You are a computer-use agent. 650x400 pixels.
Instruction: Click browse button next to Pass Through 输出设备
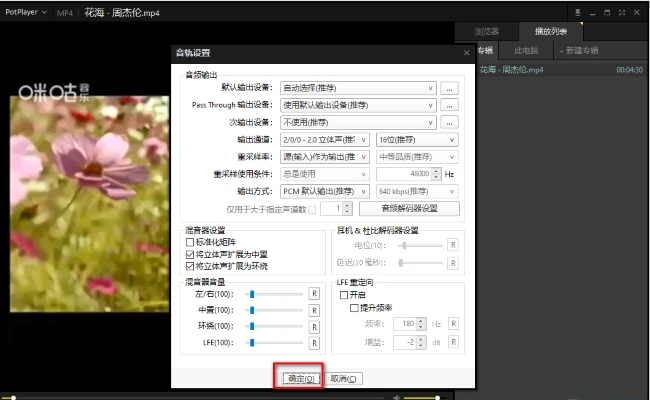click(x=449, y=105)
